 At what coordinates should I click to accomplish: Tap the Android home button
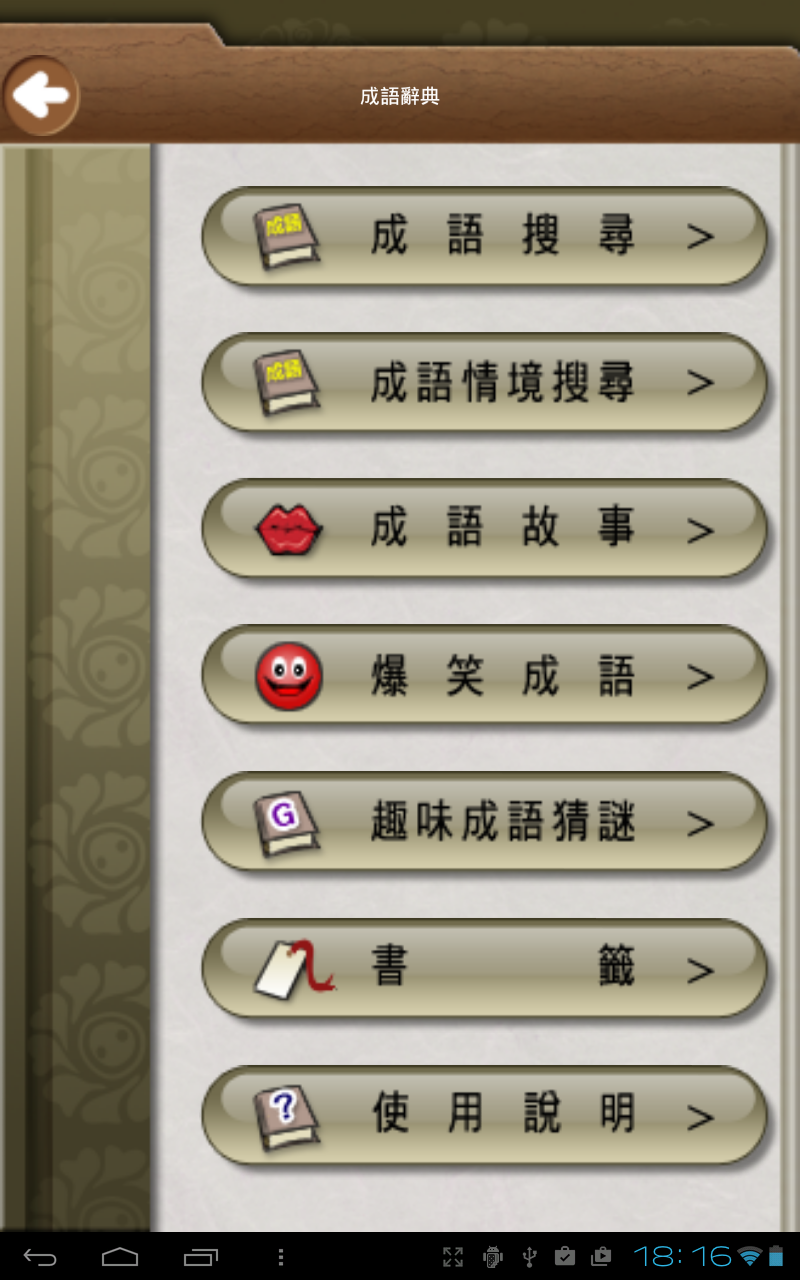click(x=120, y=1257)
